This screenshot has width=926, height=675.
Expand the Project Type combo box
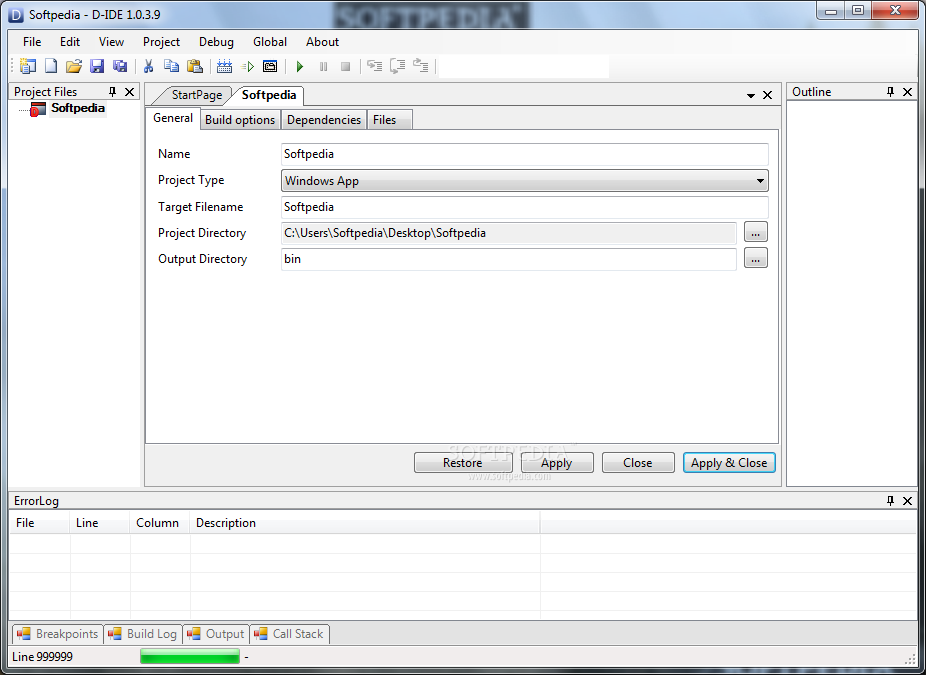[x=760, y=181]
